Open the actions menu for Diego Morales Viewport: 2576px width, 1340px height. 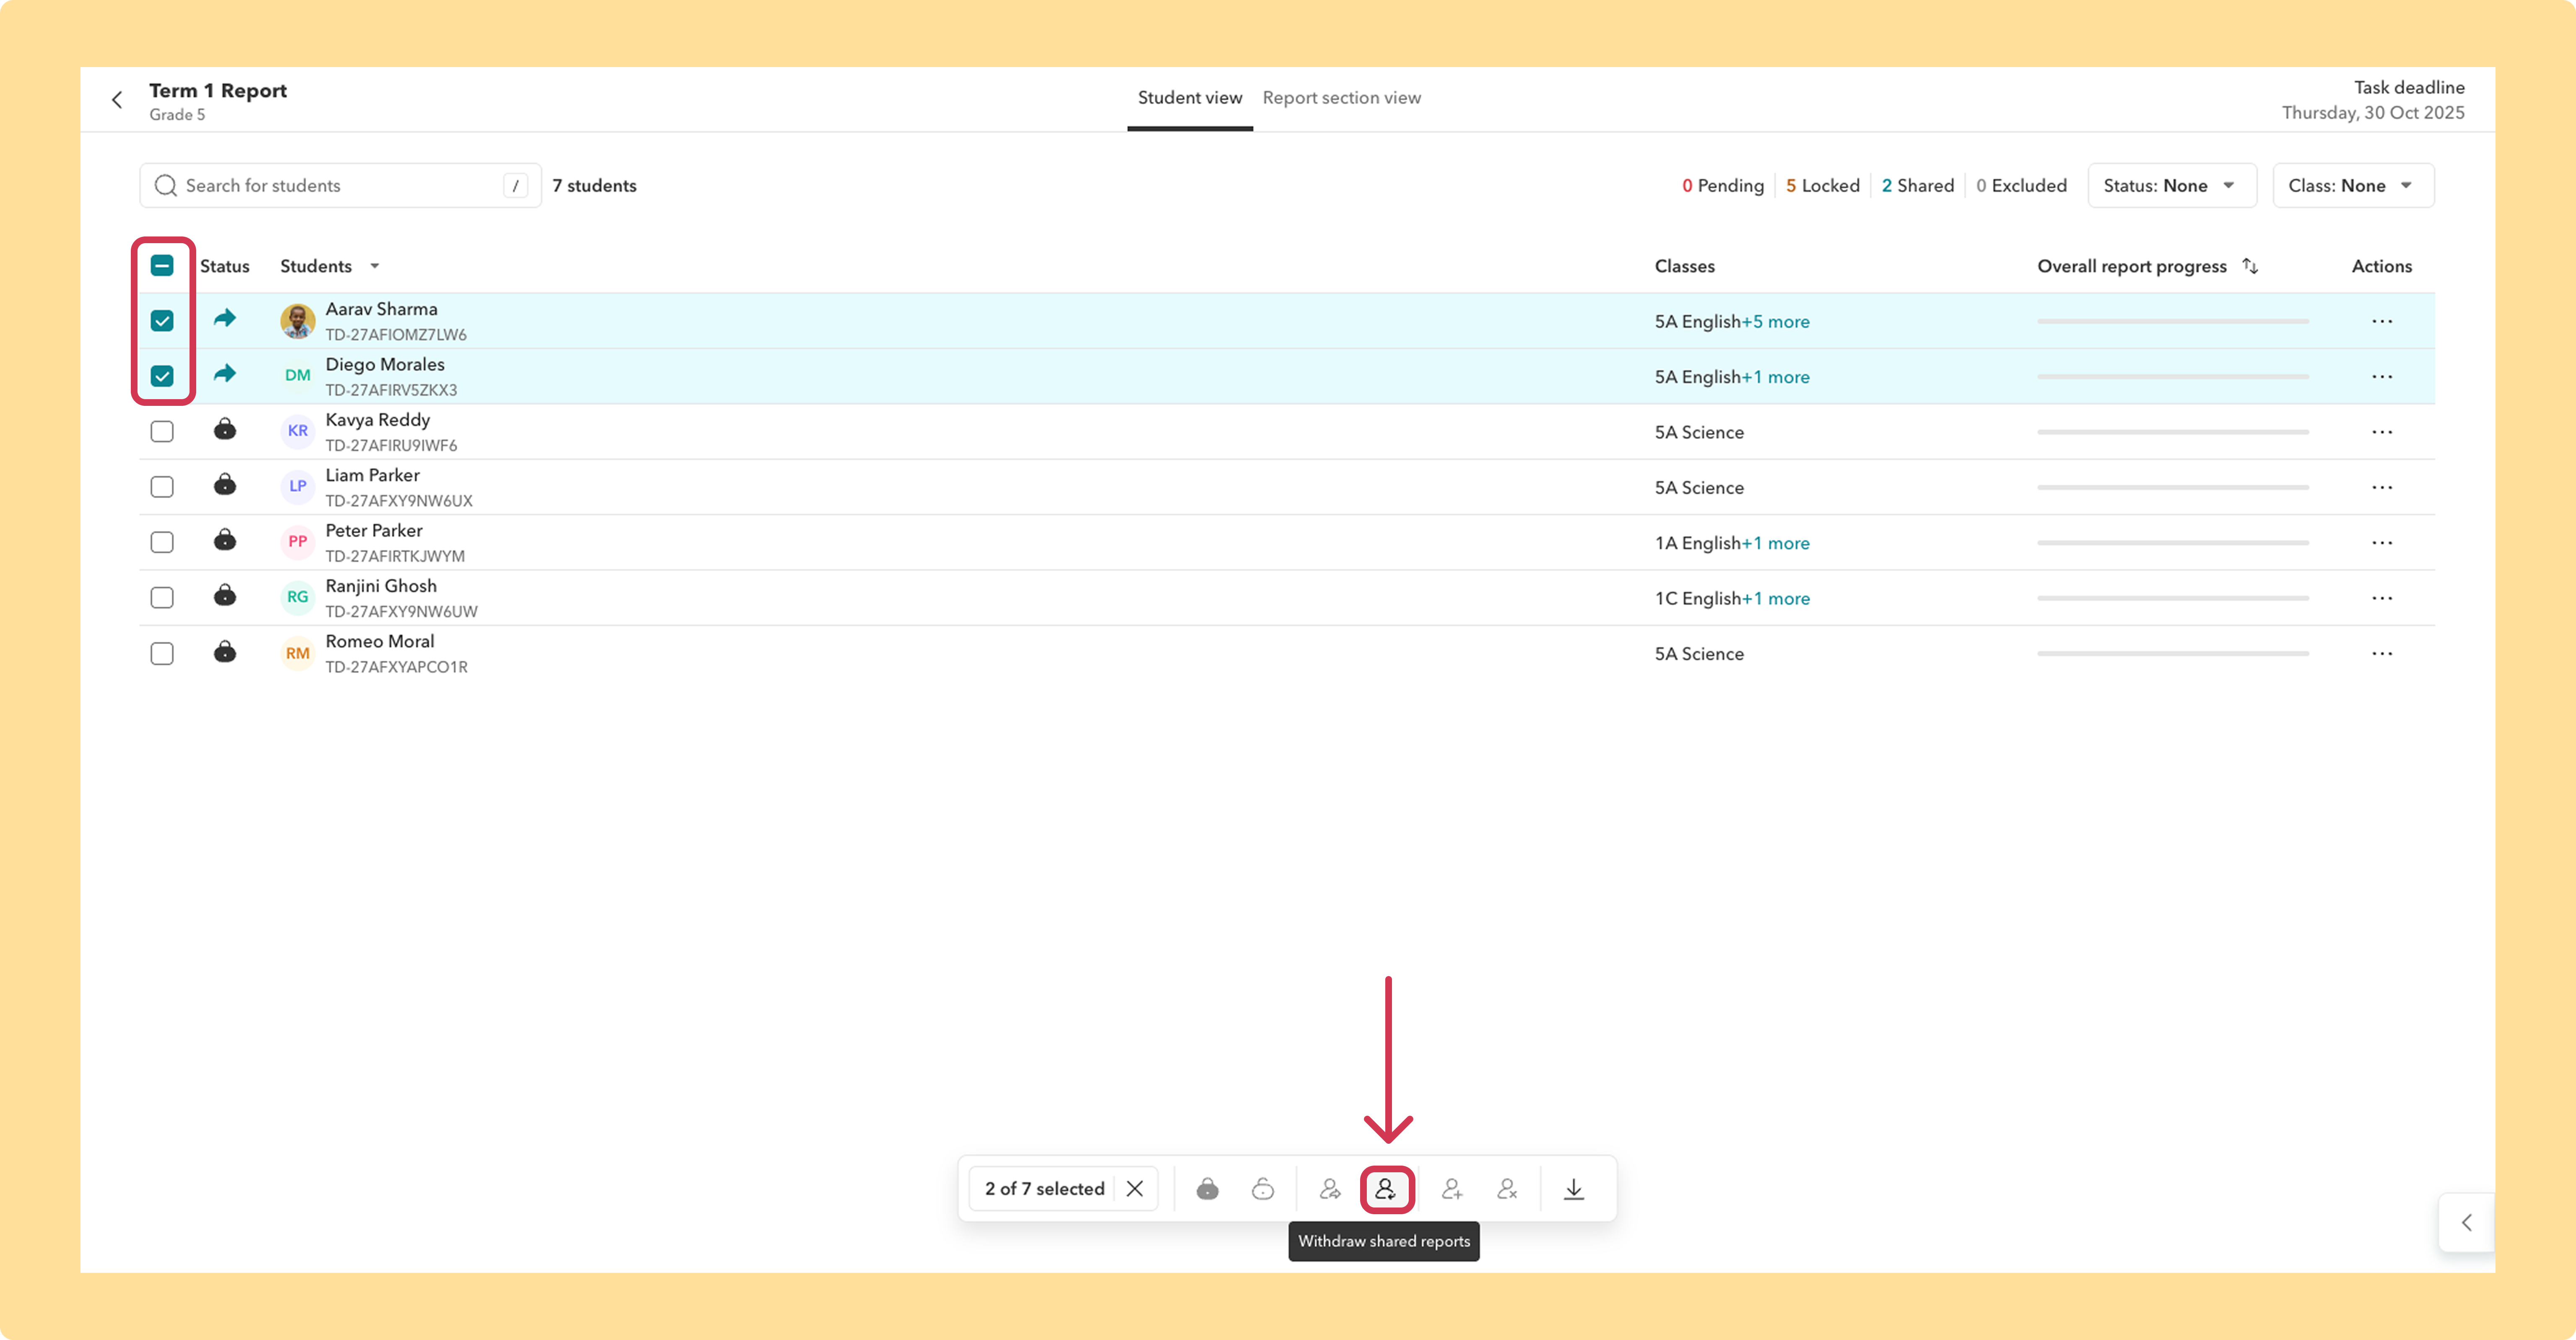click(2382, 376)
